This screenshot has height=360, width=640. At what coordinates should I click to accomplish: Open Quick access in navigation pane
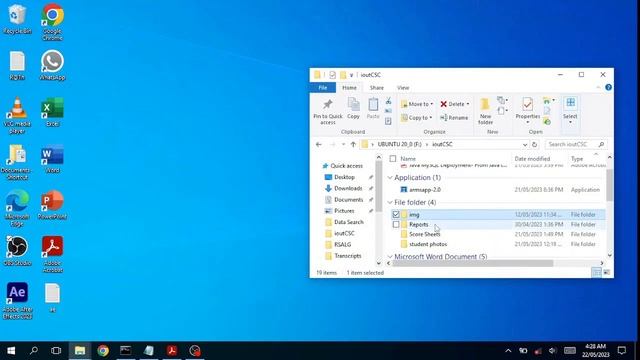346,166
